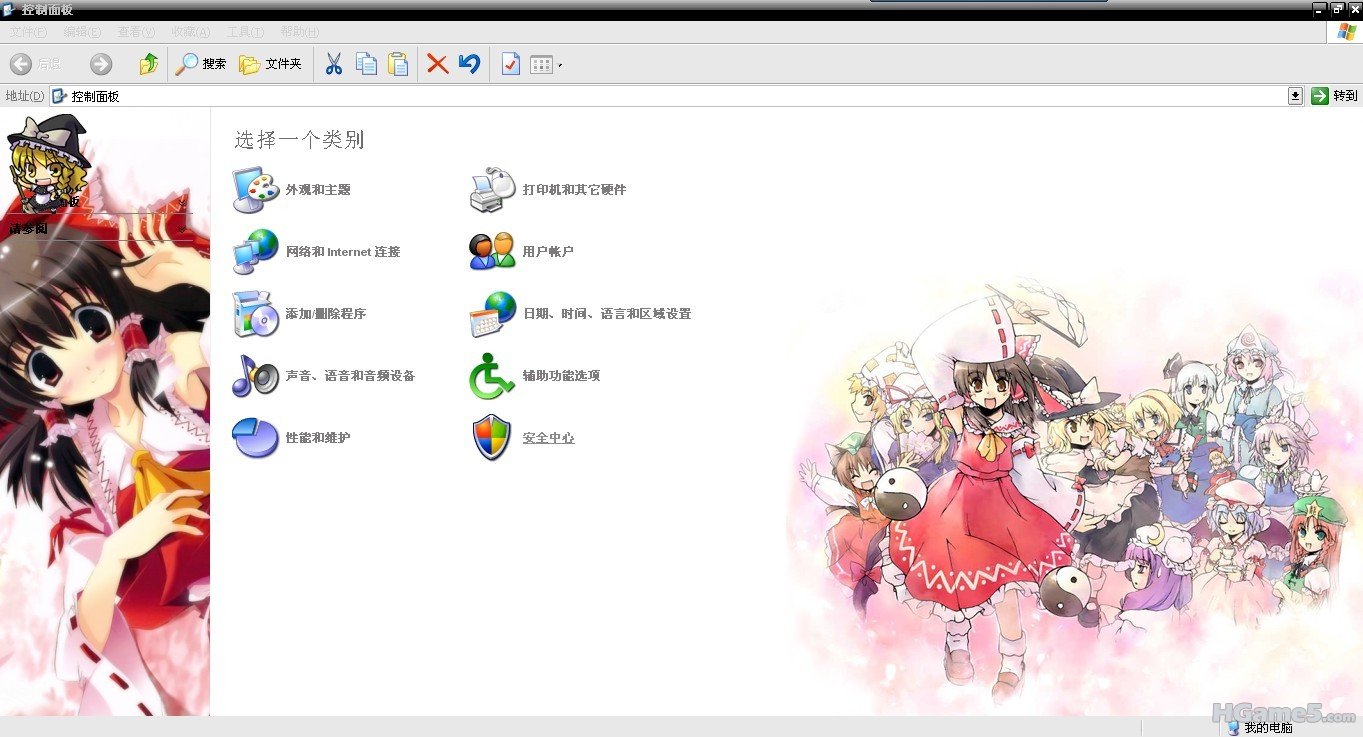
Task: Open the 文件(F) menu
Action: tap(27, 32)
